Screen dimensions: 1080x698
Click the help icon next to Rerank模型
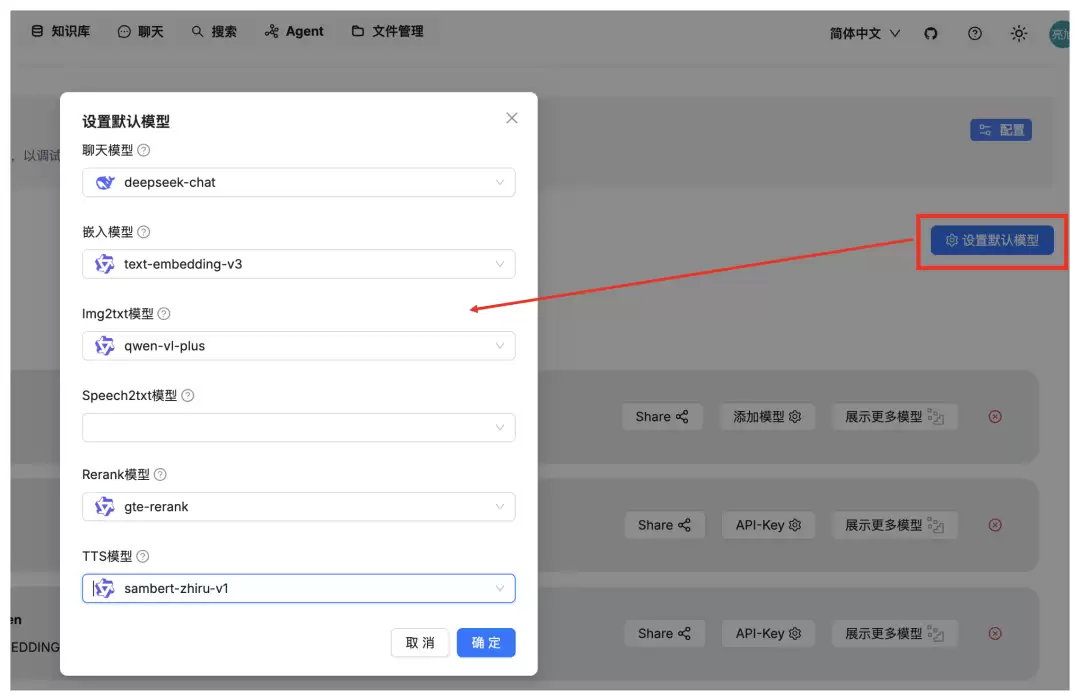160,475
